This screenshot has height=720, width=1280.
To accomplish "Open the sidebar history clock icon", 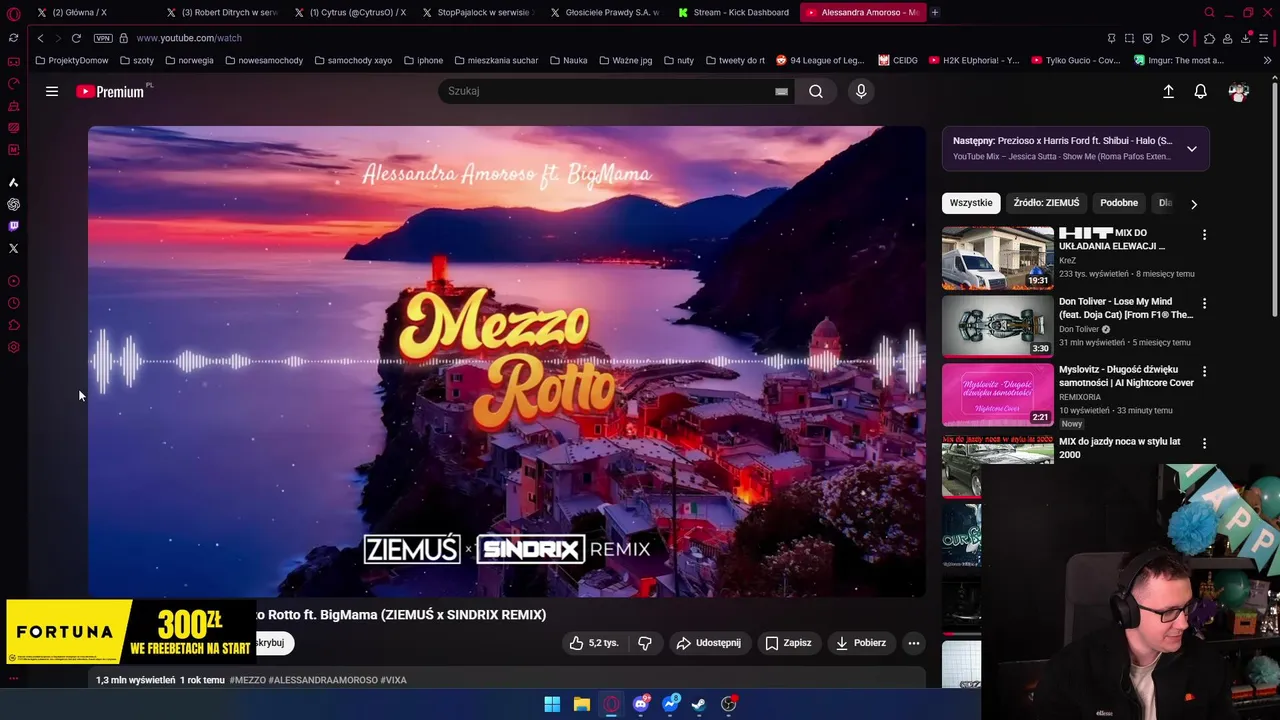I will click(x=13, y=303).
